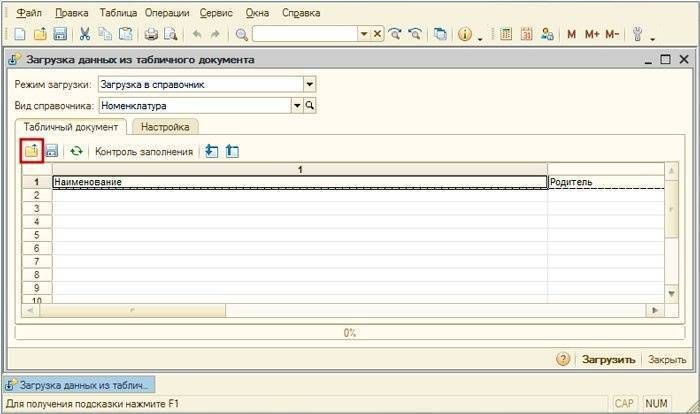The image size is (700, 414).
Task: Click the New document icon in main toolbar
Action: (20, 34)
